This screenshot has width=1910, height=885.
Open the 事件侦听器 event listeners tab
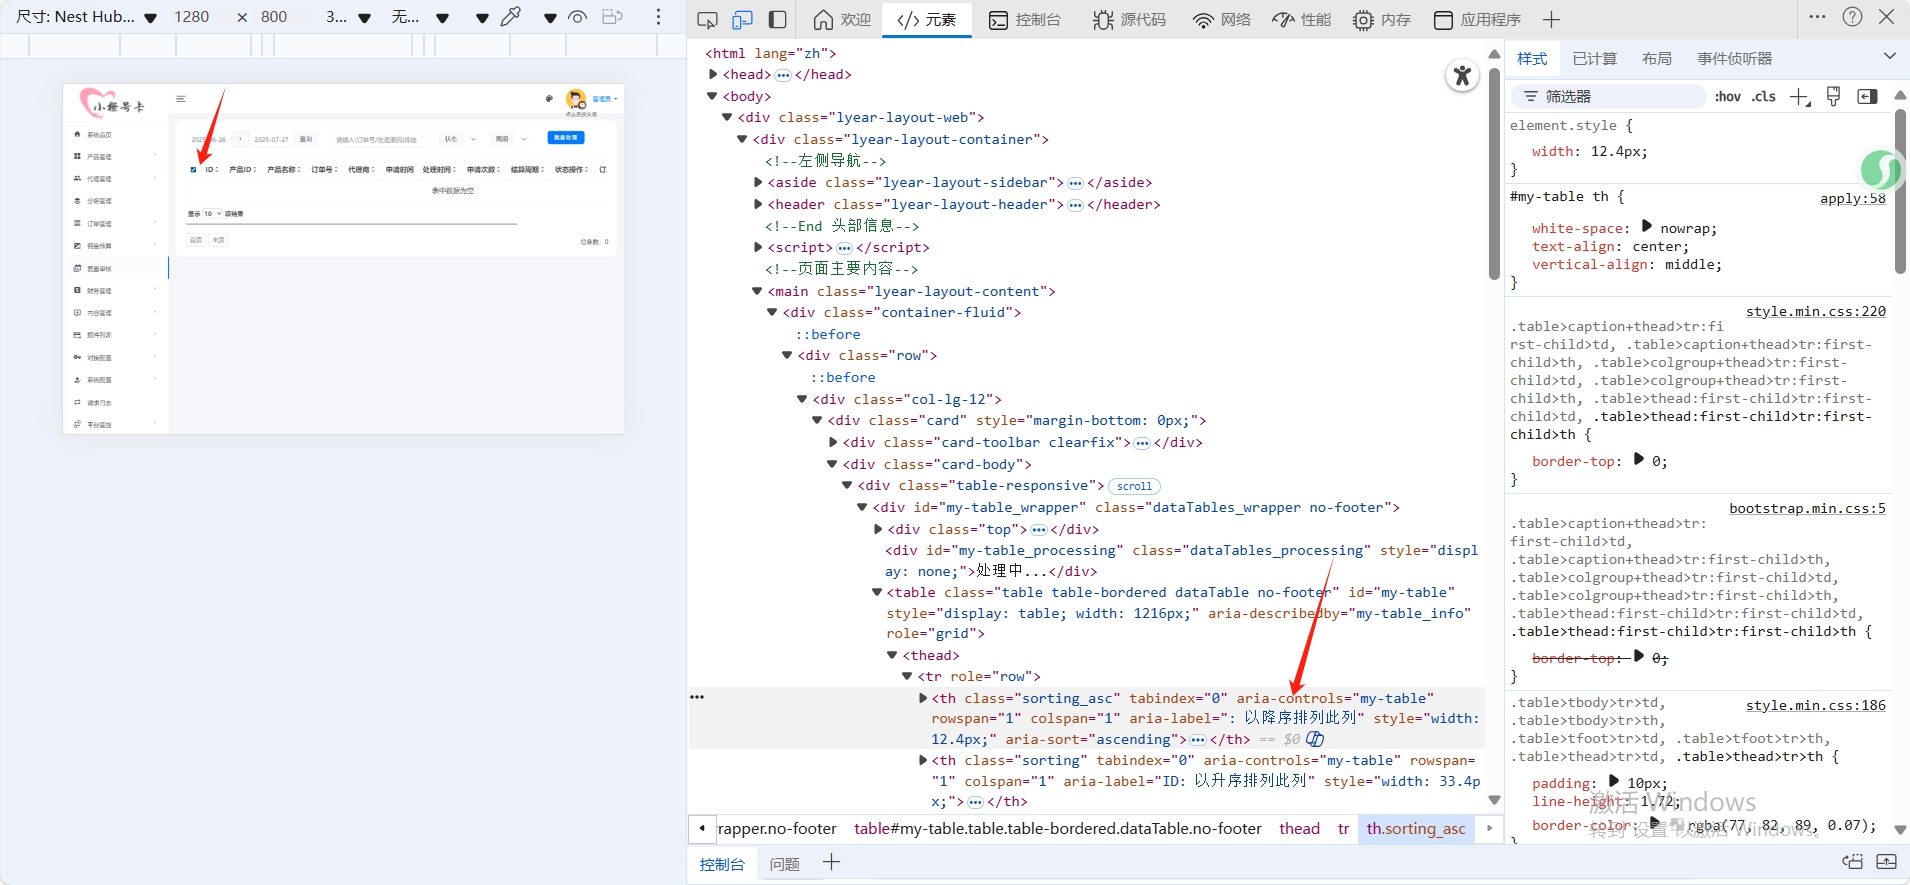pyautogui.click(x=1734, y=58)
